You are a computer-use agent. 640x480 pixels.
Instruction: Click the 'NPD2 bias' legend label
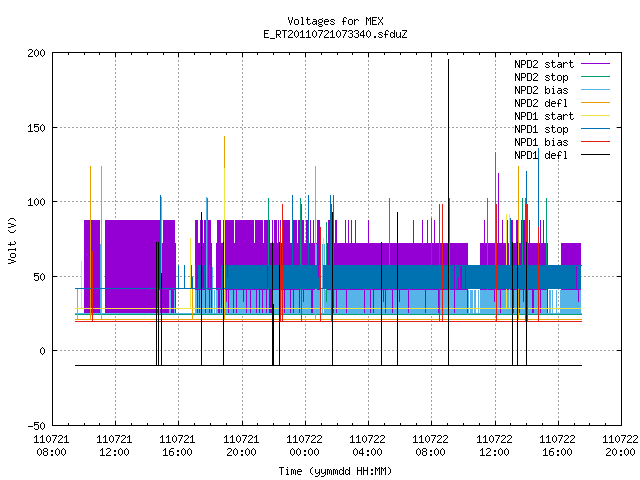point(541,90)
